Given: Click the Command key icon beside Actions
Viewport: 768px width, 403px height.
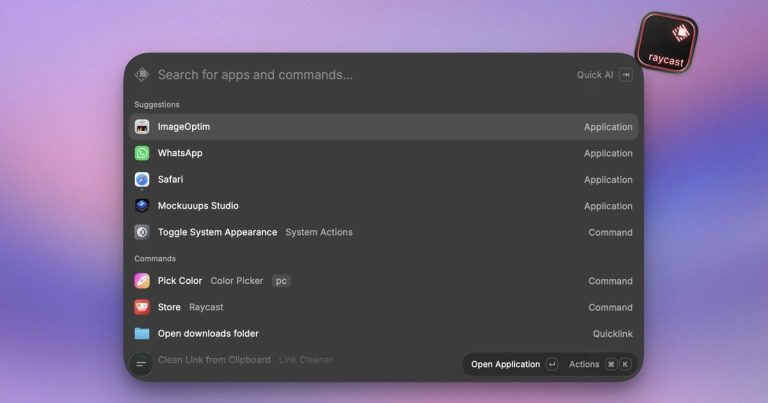Looking at the screenshot, I should pos(611,364).
